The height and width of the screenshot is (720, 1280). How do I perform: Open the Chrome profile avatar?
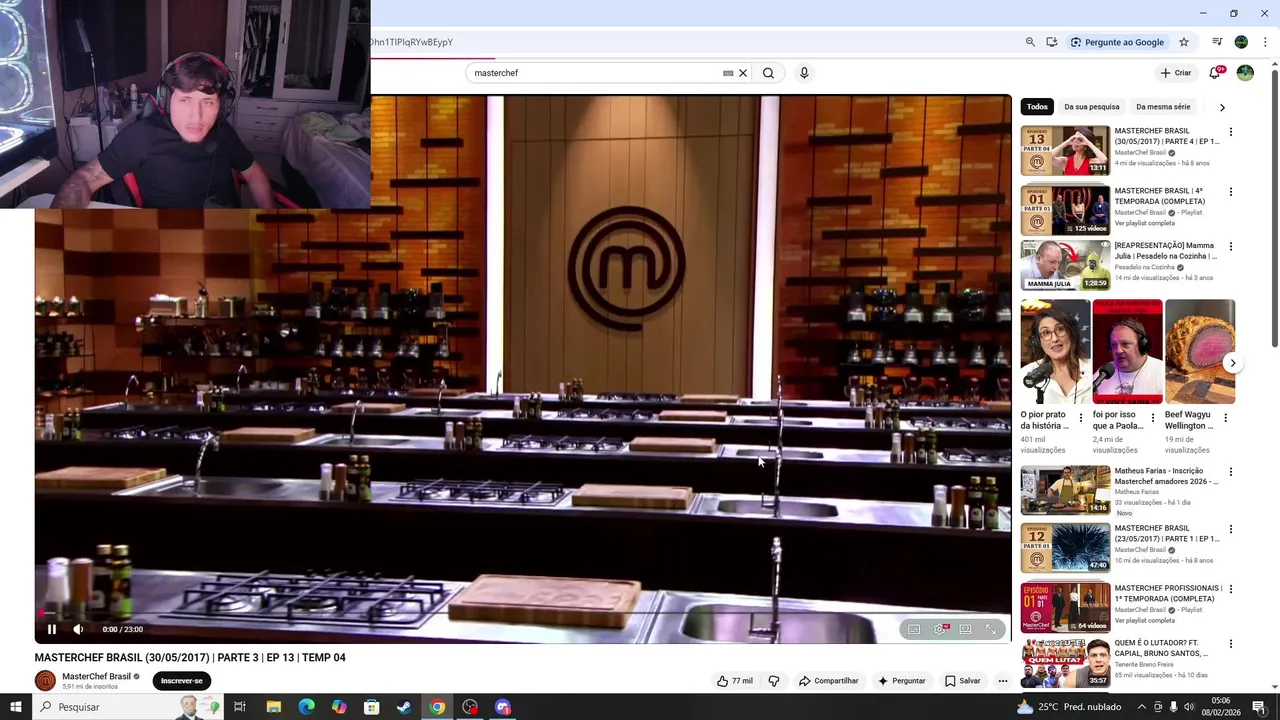click(1241, 42)
